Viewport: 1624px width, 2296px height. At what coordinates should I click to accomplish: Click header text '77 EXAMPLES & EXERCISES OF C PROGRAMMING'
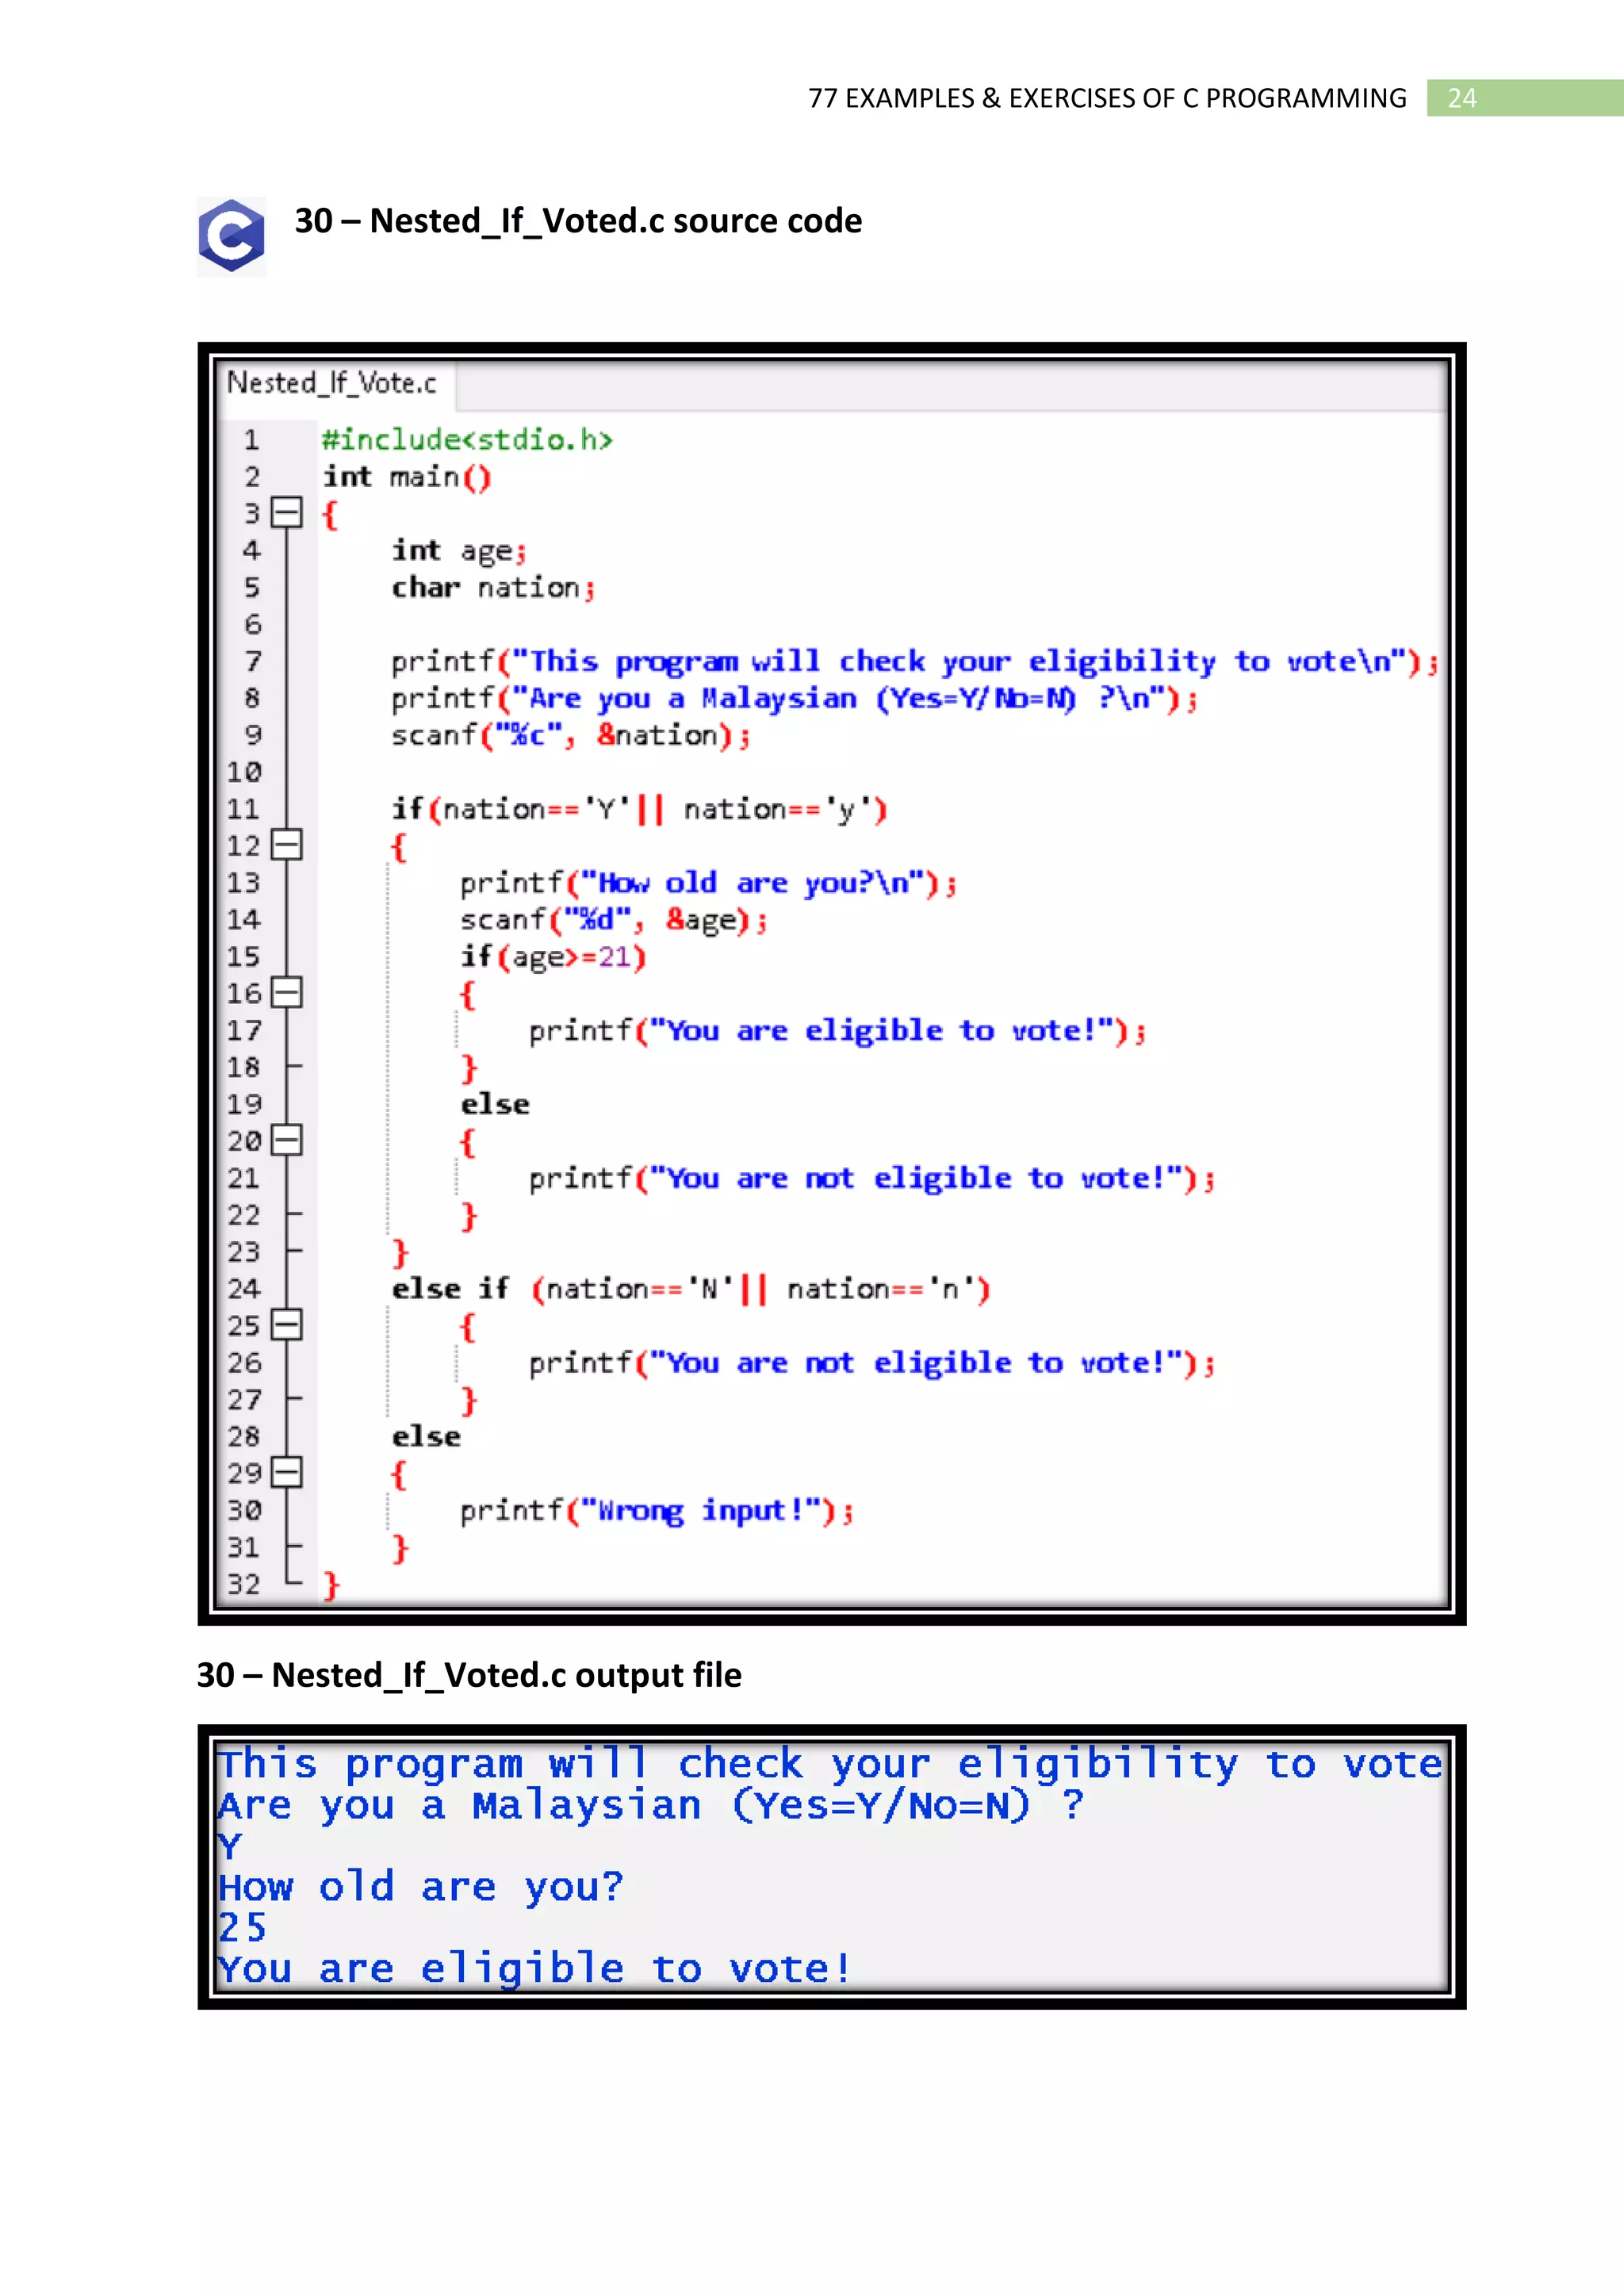[1107, 98]
